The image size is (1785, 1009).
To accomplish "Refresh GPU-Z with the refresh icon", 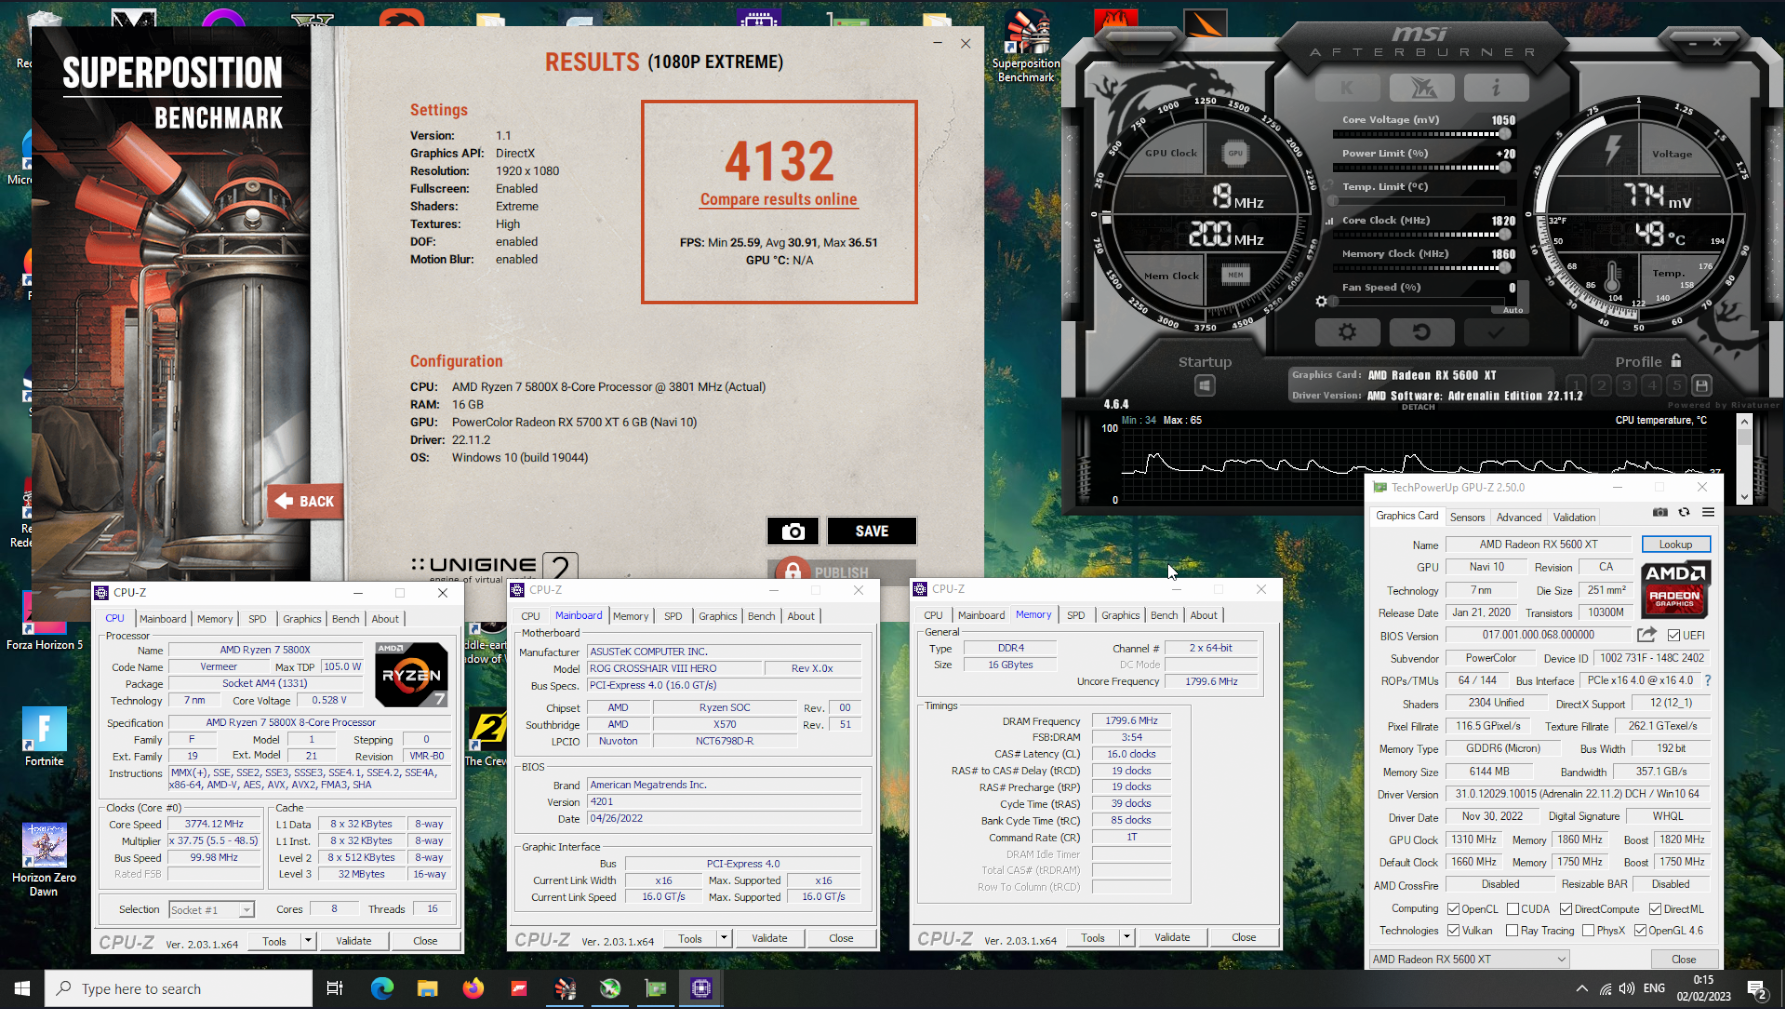I will (1684, 512).
